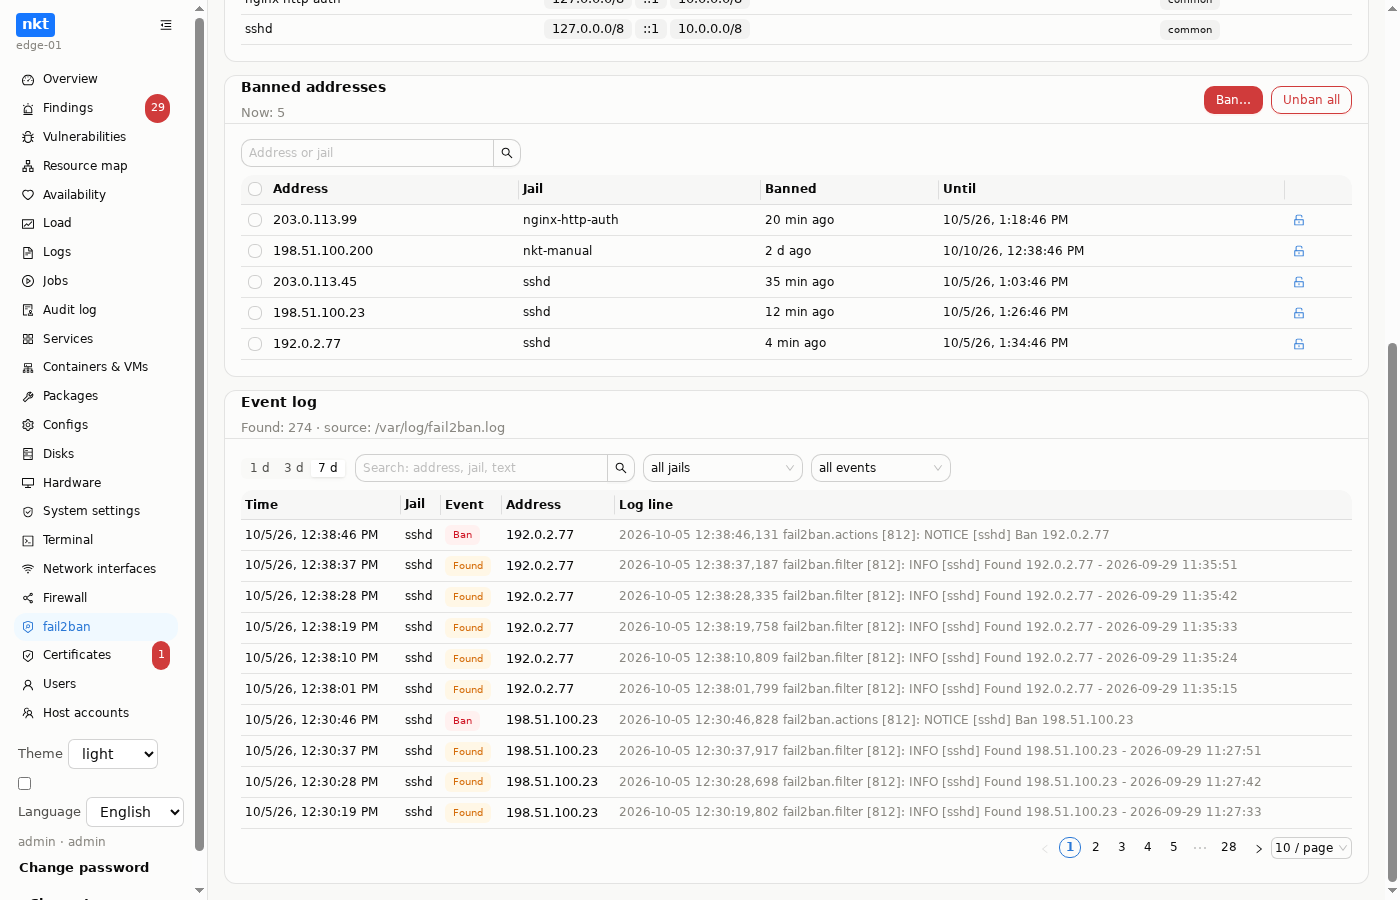Collapse the sidebar with the menu fold icon
Viewport: 1400px width, 900px height.
click(166, 25)
